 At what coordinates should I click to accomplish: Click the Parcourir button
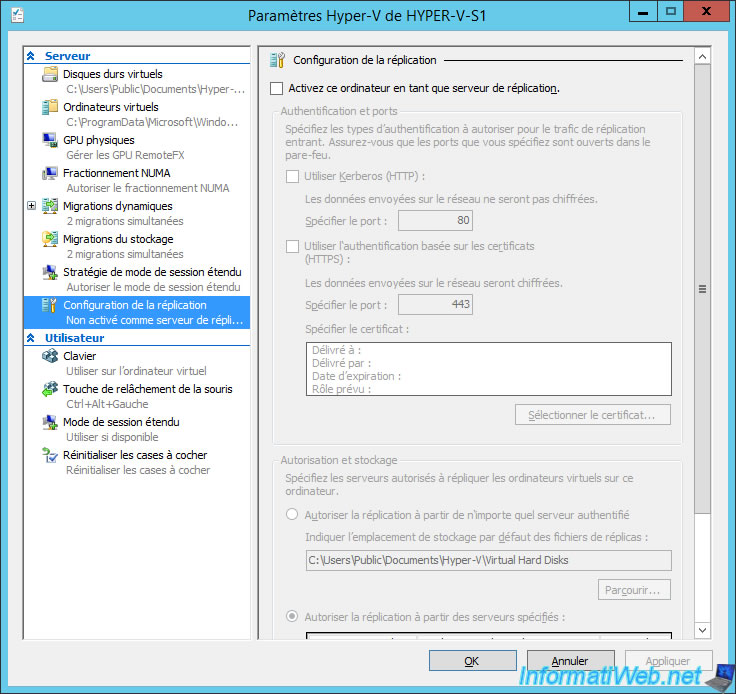click(634, 590)
